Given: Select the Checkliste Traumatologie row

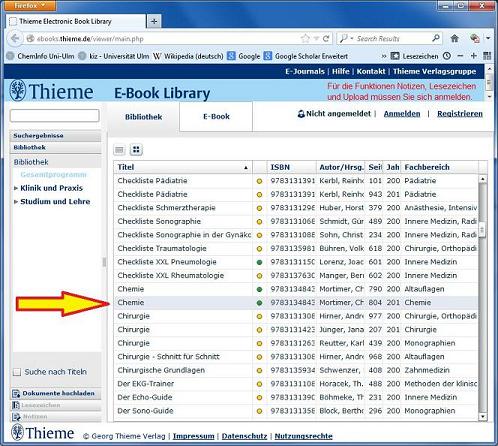Looking at the screenshot, I should [296, 249].
